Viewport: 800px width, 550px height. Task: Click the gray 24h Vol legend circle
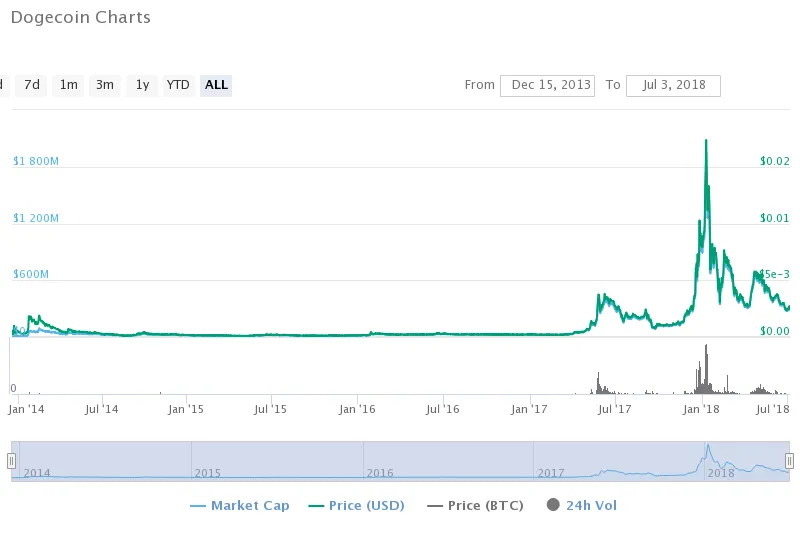pyautogui.click(x=553, y=505)
